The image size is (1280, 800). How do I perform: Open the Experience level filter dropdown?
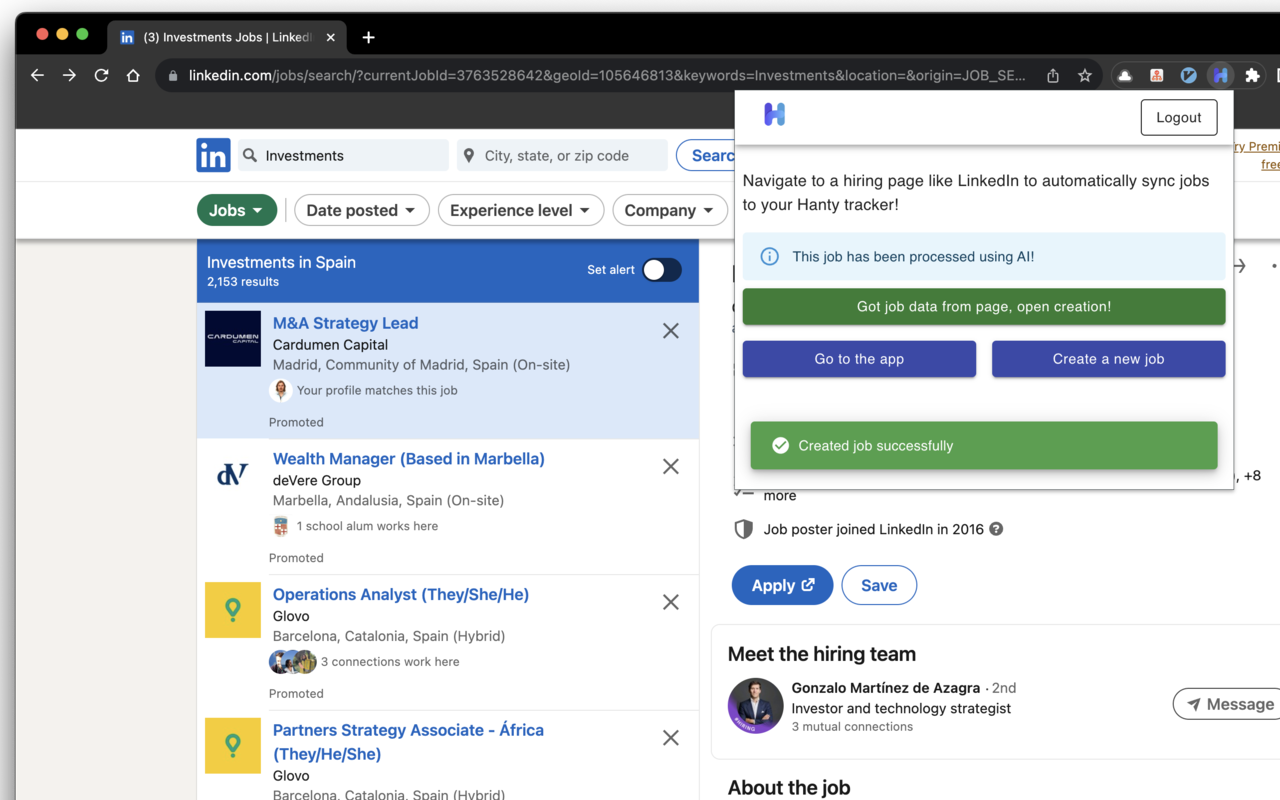click(x=521, y=210)
